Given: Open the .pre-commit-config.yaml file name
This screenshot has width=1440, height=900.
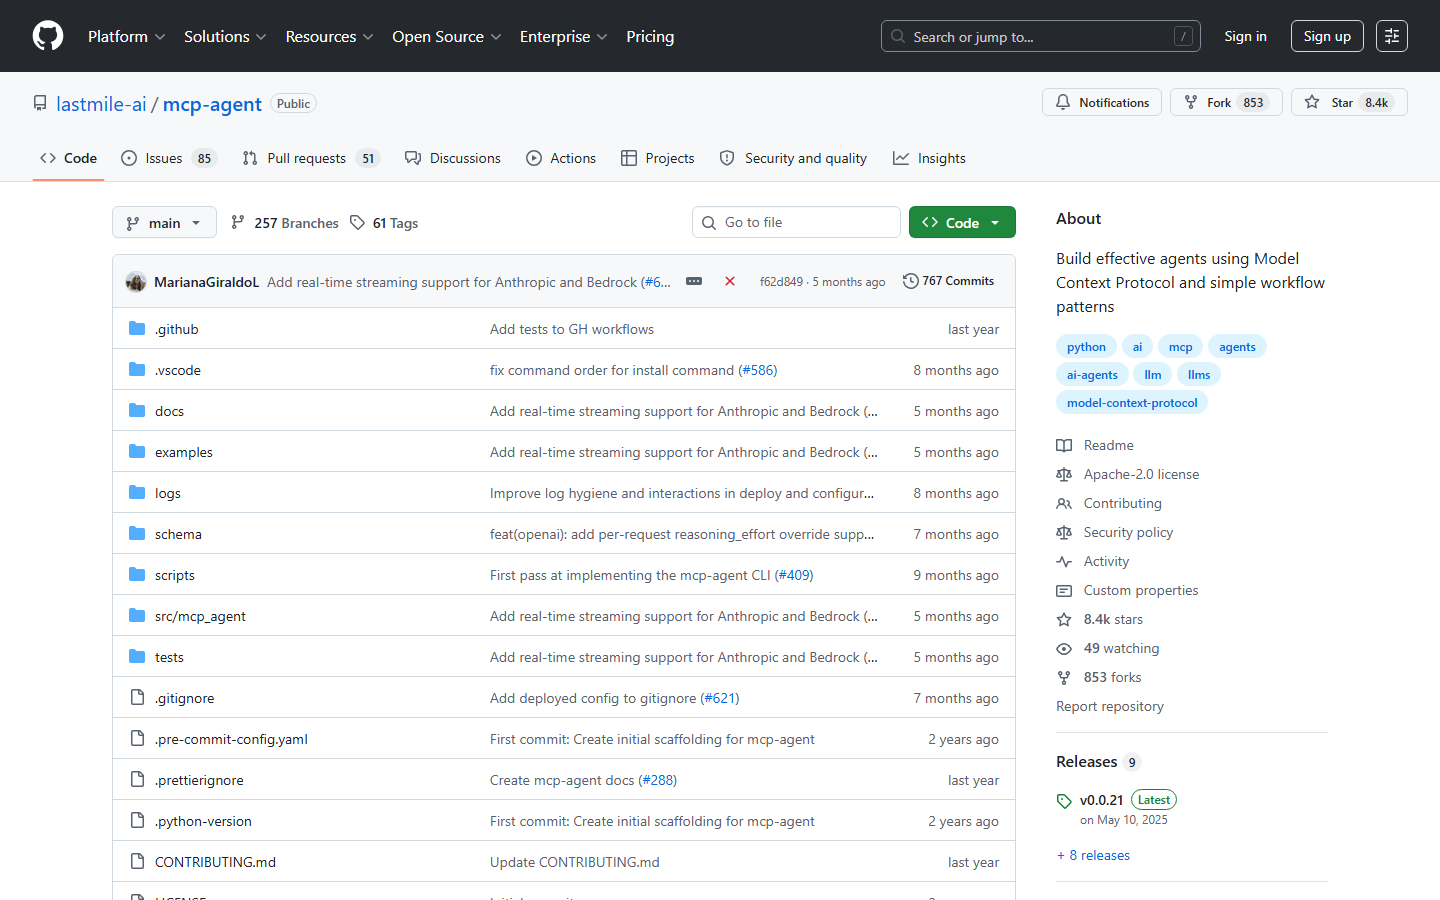Looking at the screenshot, I should (231, 739).
